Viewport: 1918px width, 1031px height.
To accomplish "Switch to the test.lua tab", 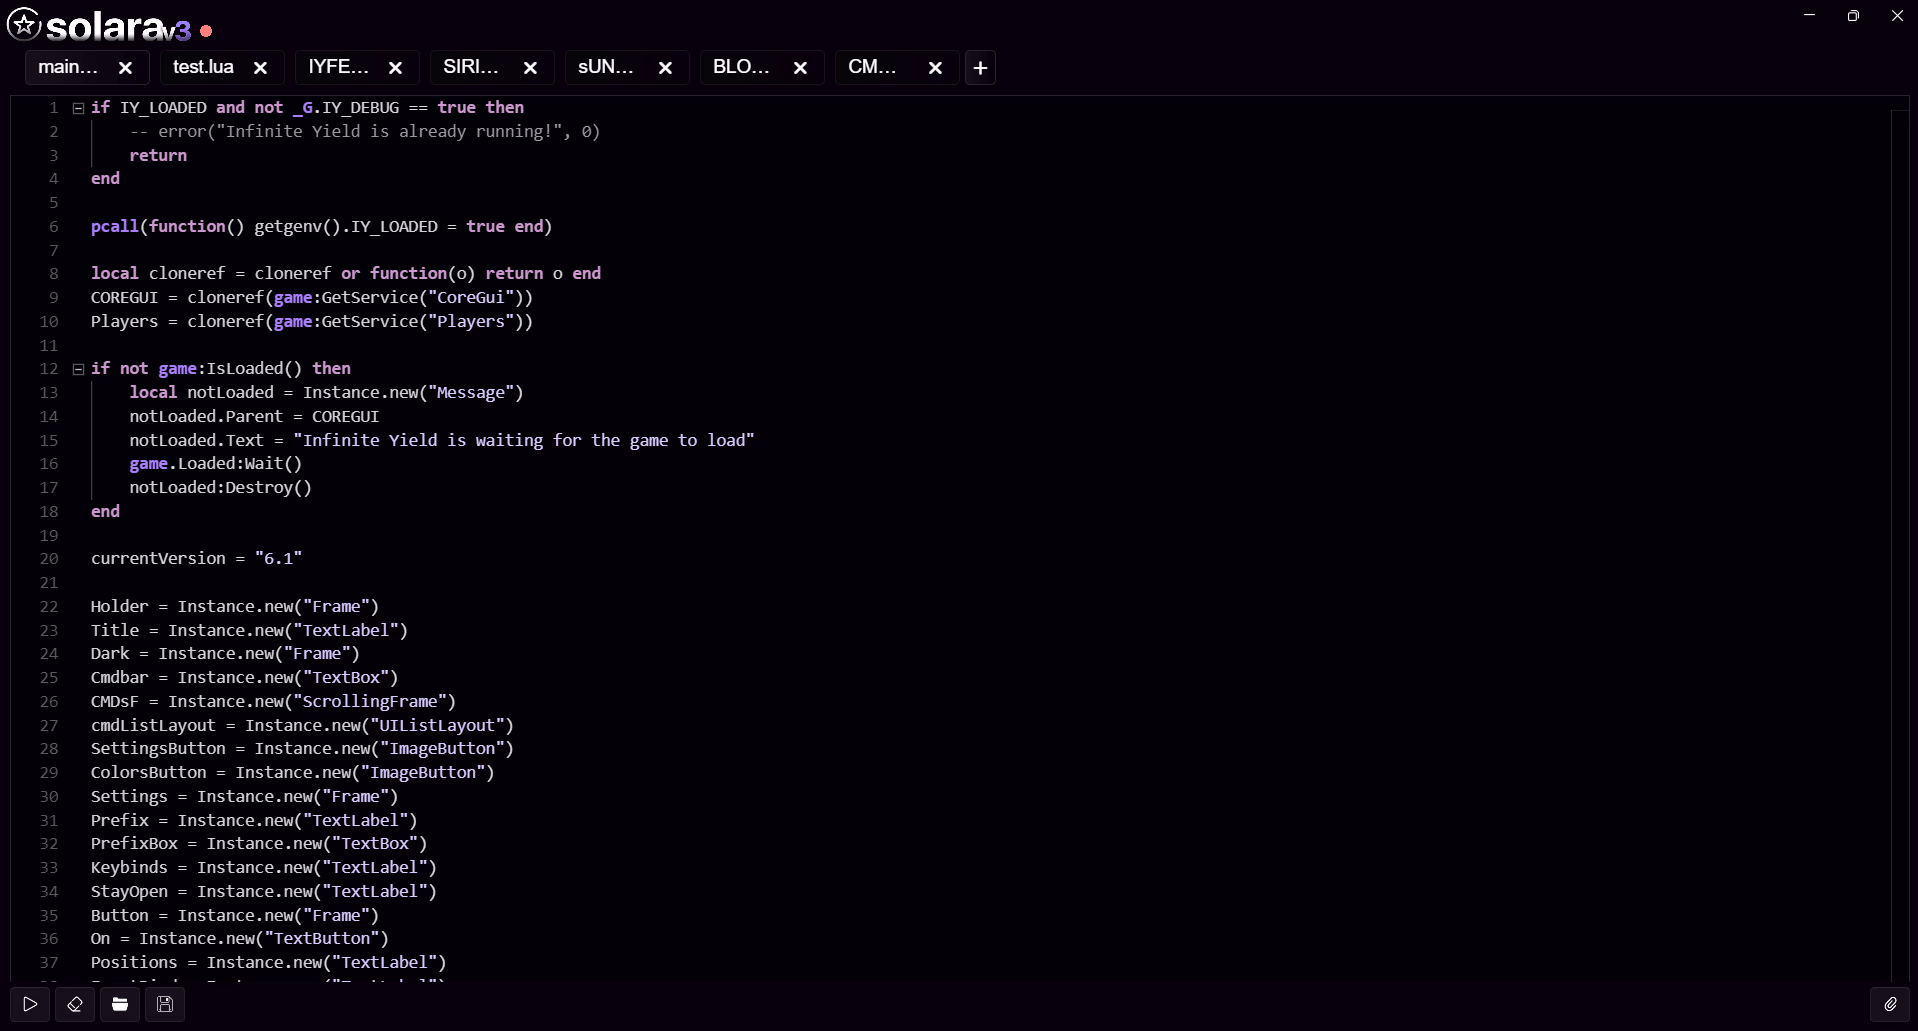I will click(204, 67).
